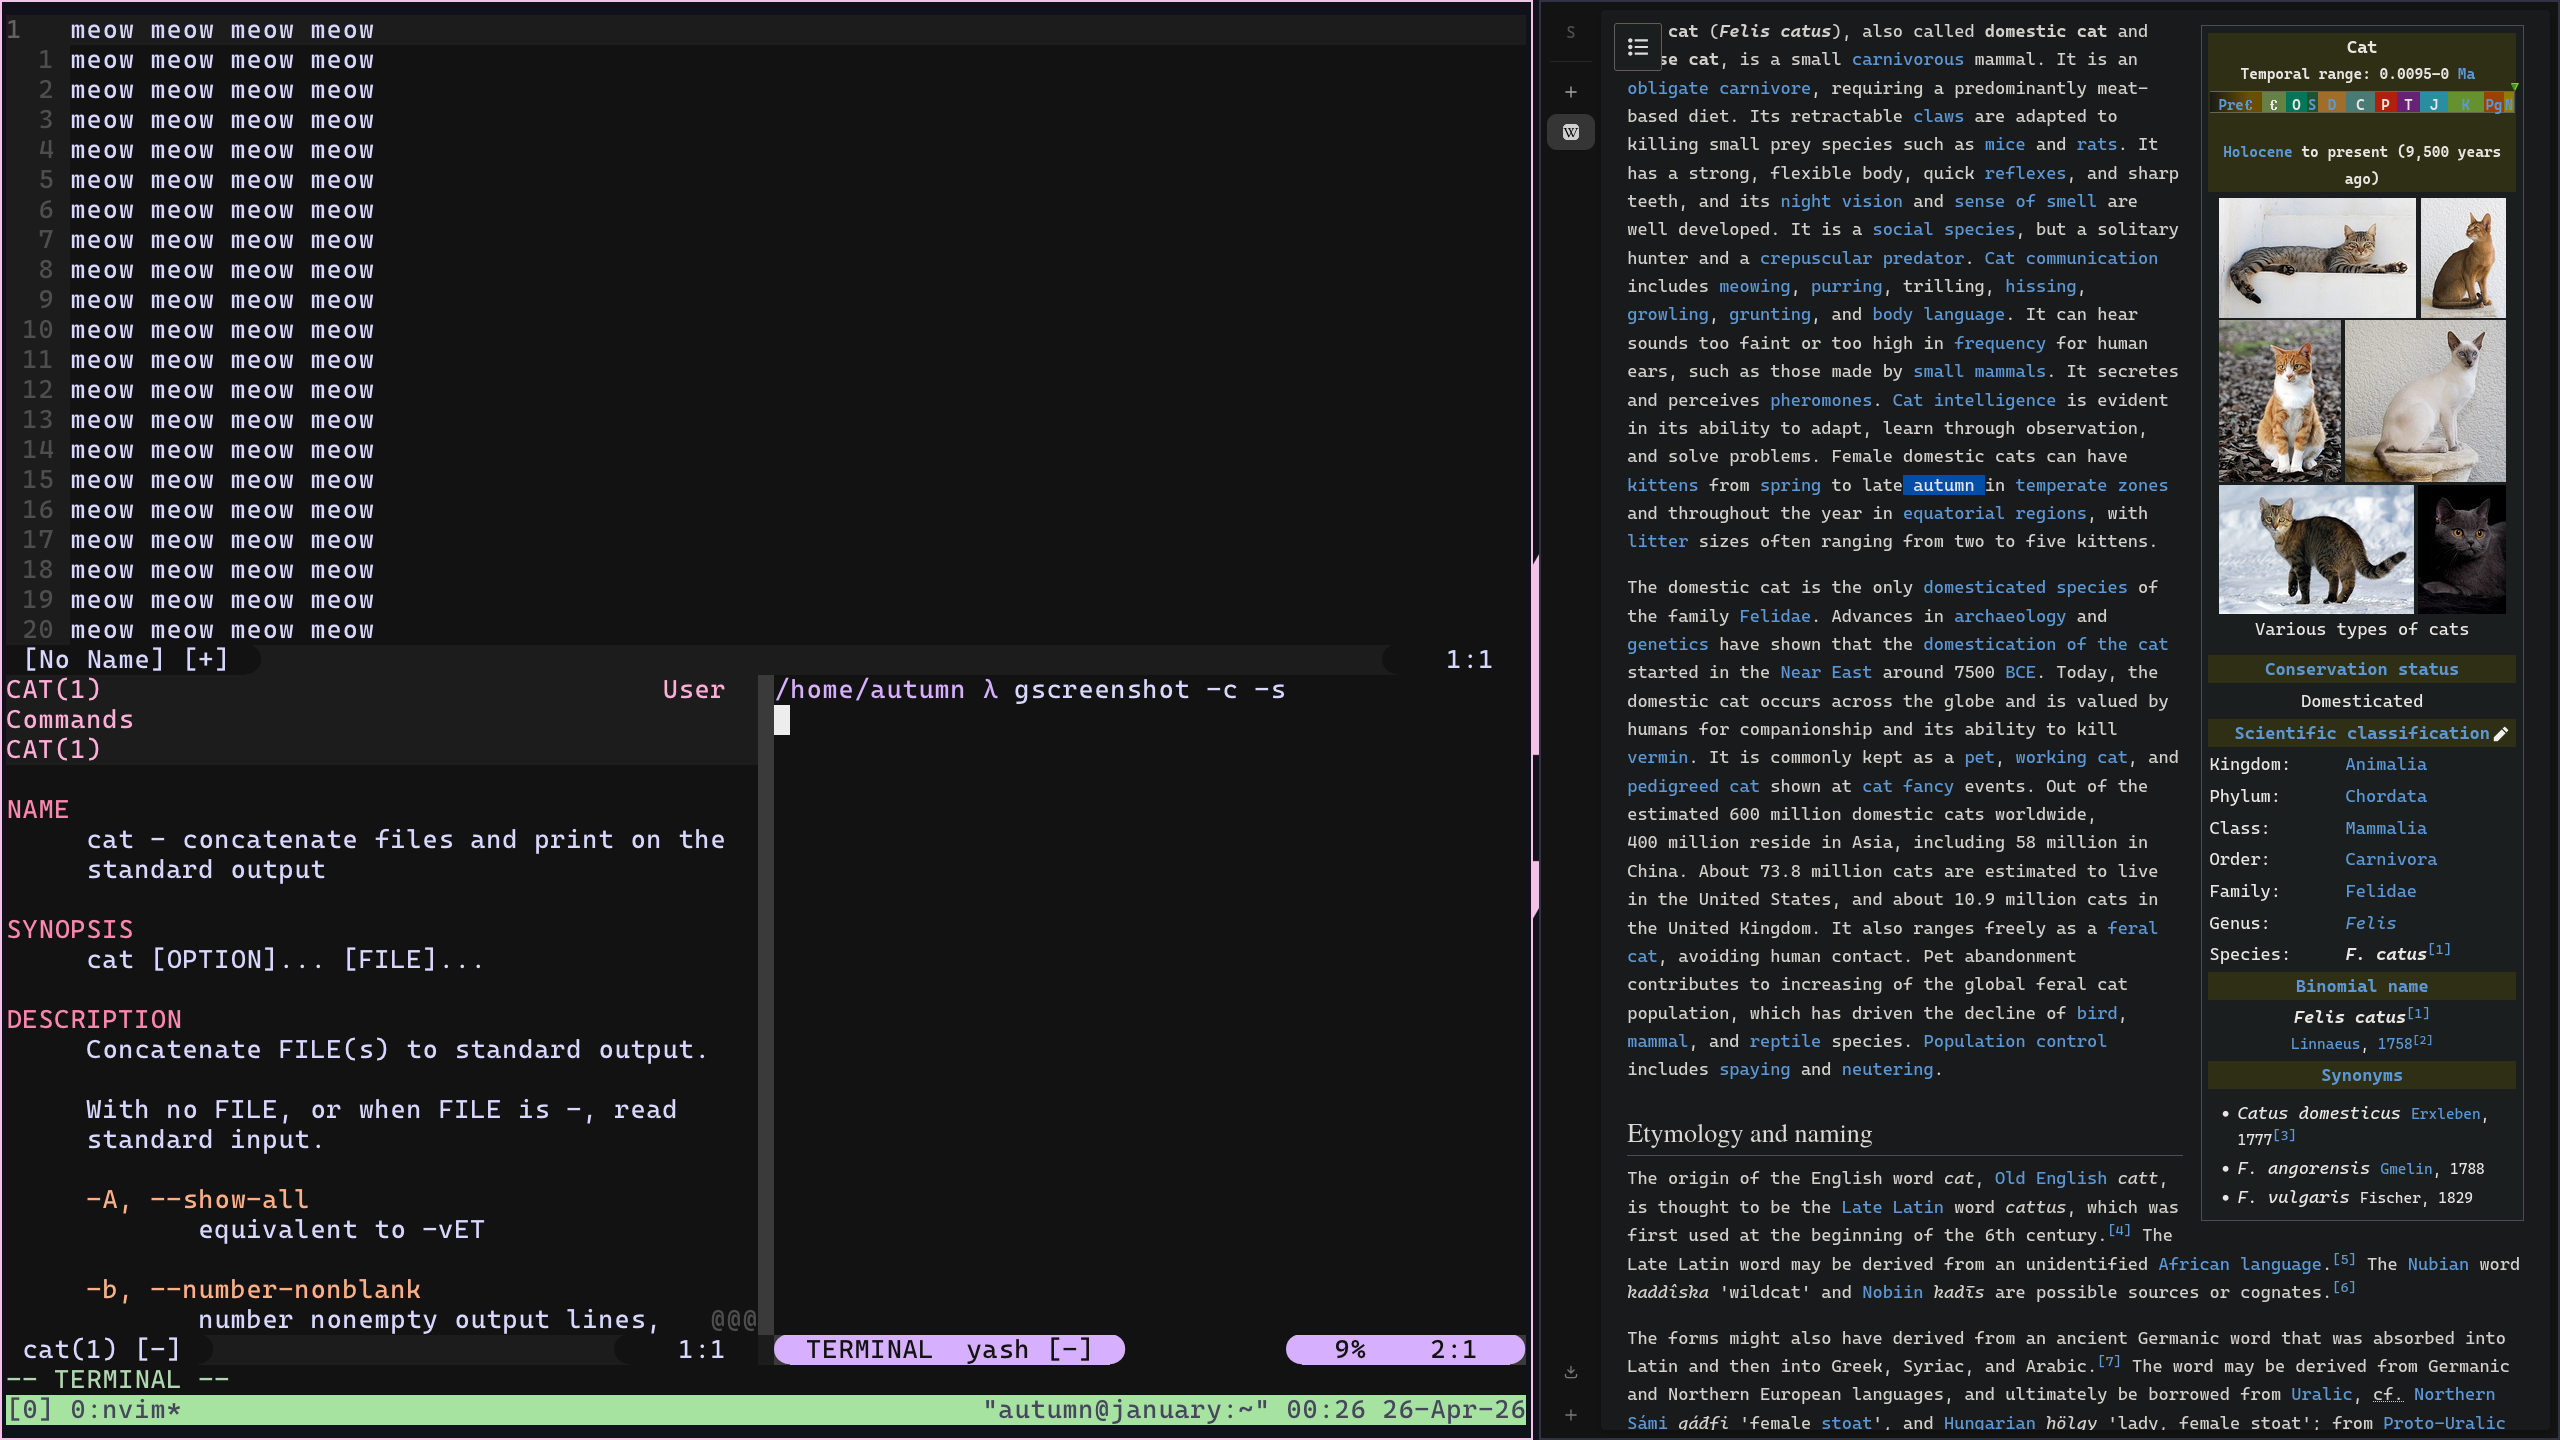The image size is (2560, 1440).
Task: Click the 'Synonyms' infobox header link
Action: click(2361, 1076)
